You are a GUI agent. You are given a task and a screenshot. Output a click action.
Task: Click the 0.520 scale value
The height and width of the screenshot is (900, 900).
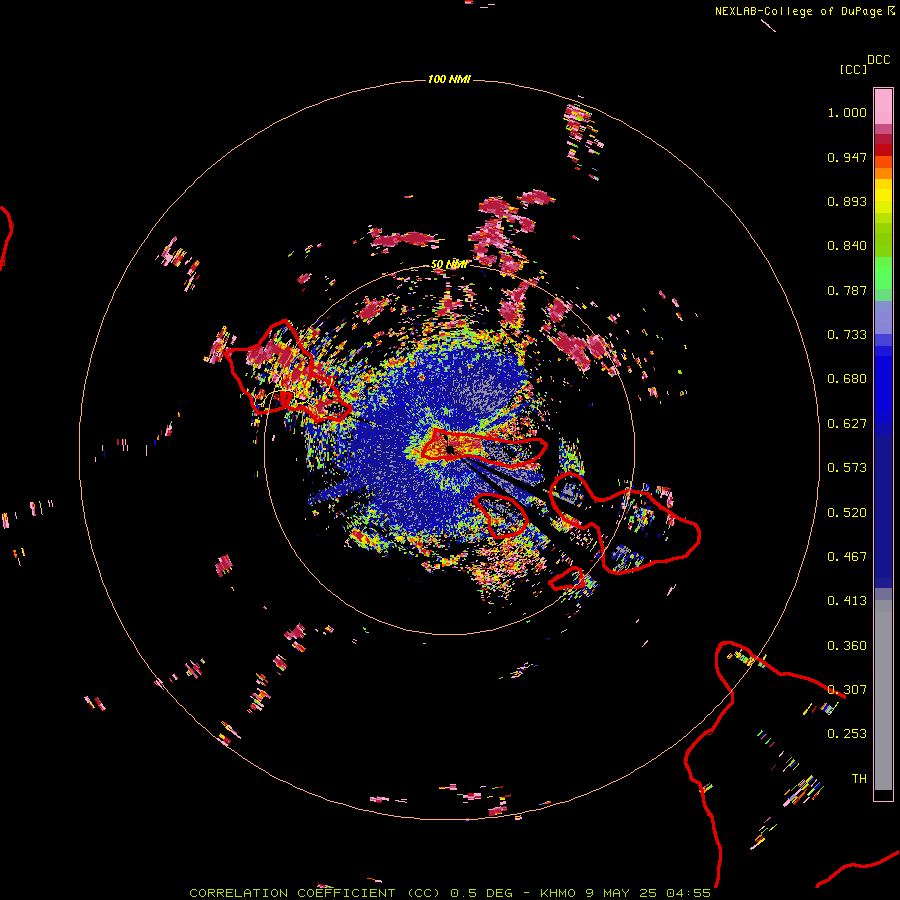[x=847, y=513]
